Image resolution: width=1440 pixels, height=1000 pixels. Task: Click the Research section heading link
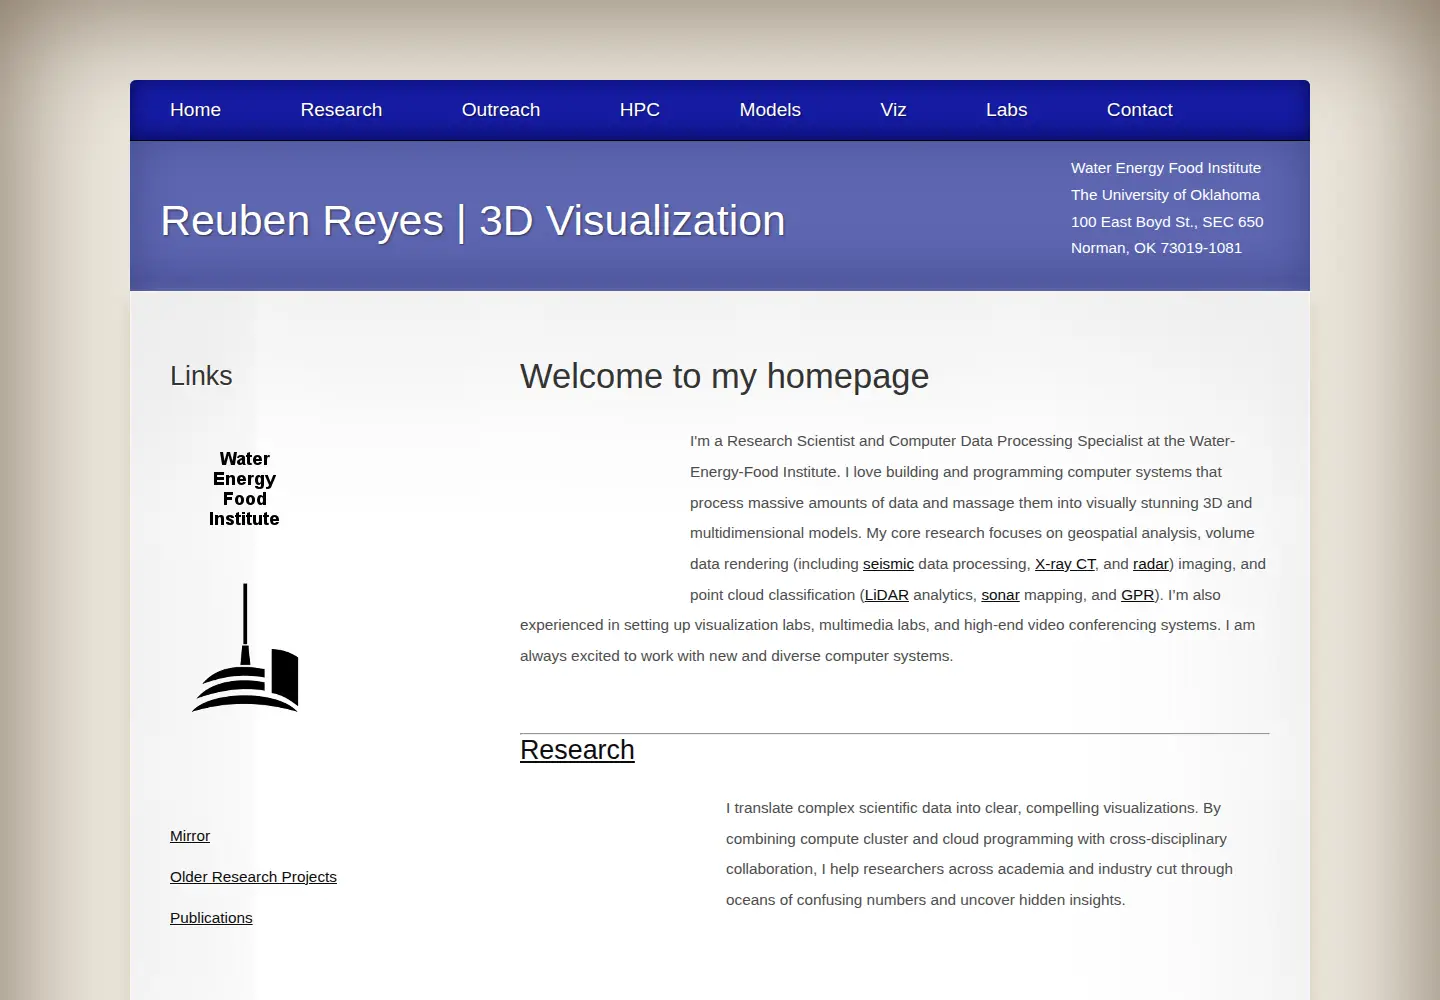[x=577, y=750]
